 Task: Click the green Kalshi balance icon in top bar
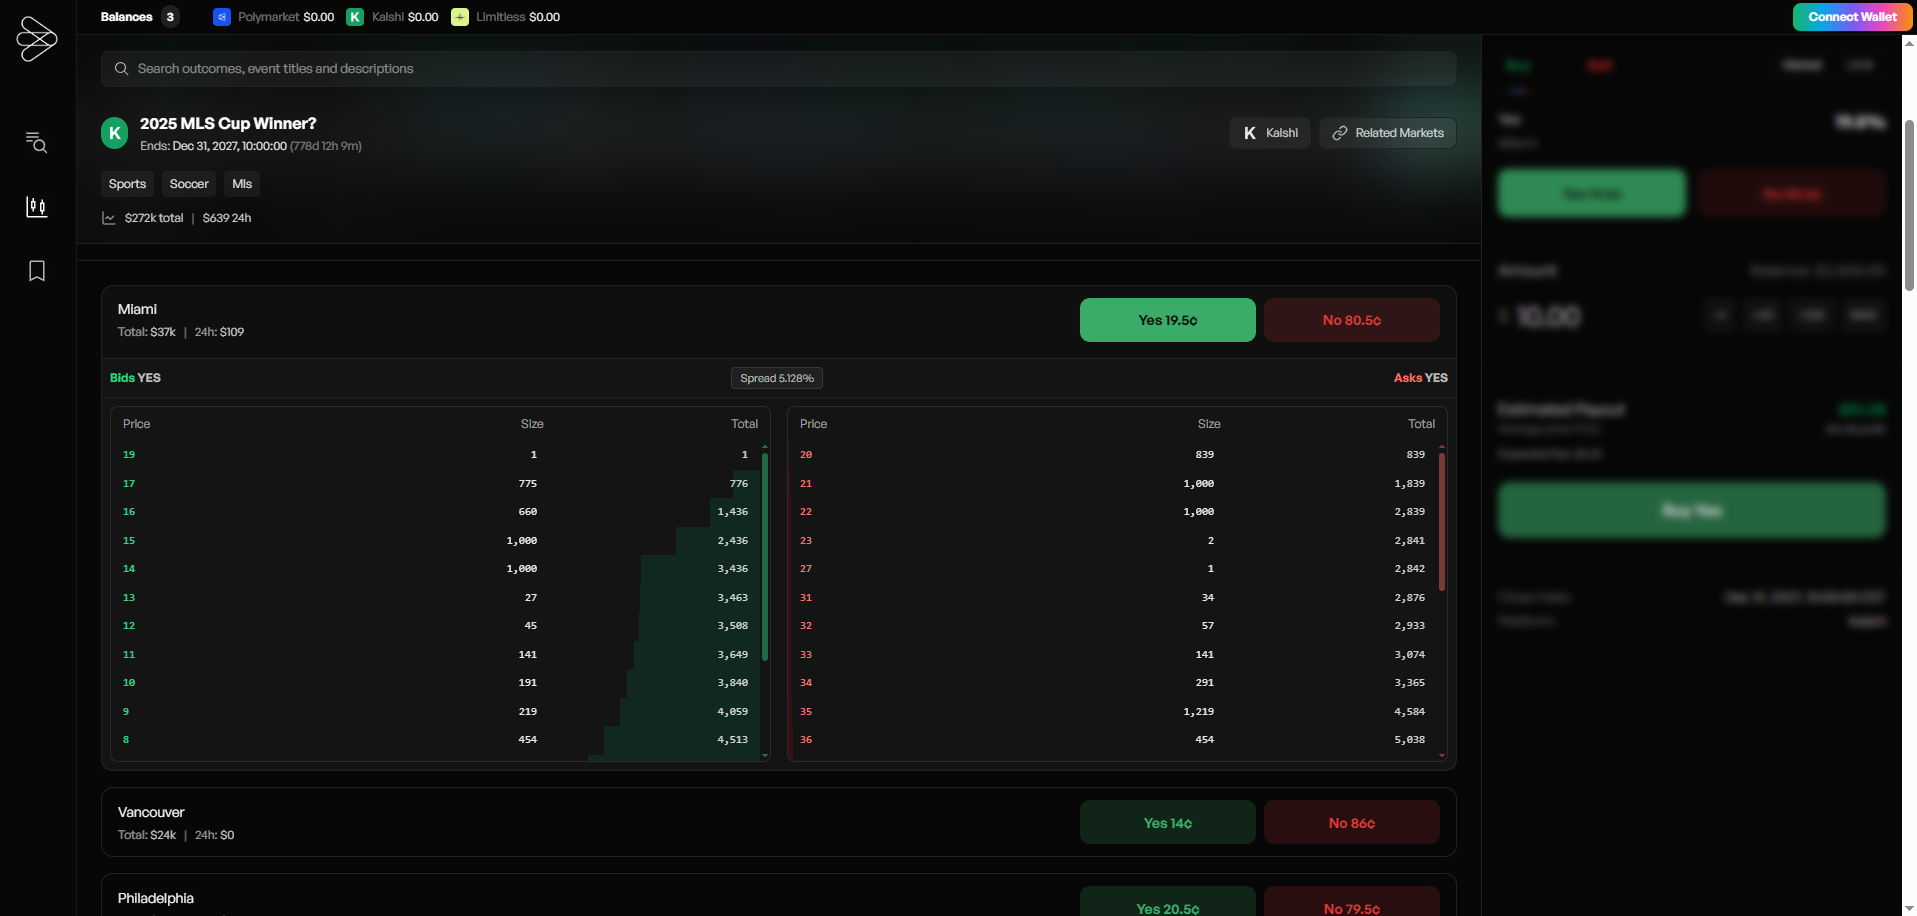pyautogui.click(x=355, y=17)
